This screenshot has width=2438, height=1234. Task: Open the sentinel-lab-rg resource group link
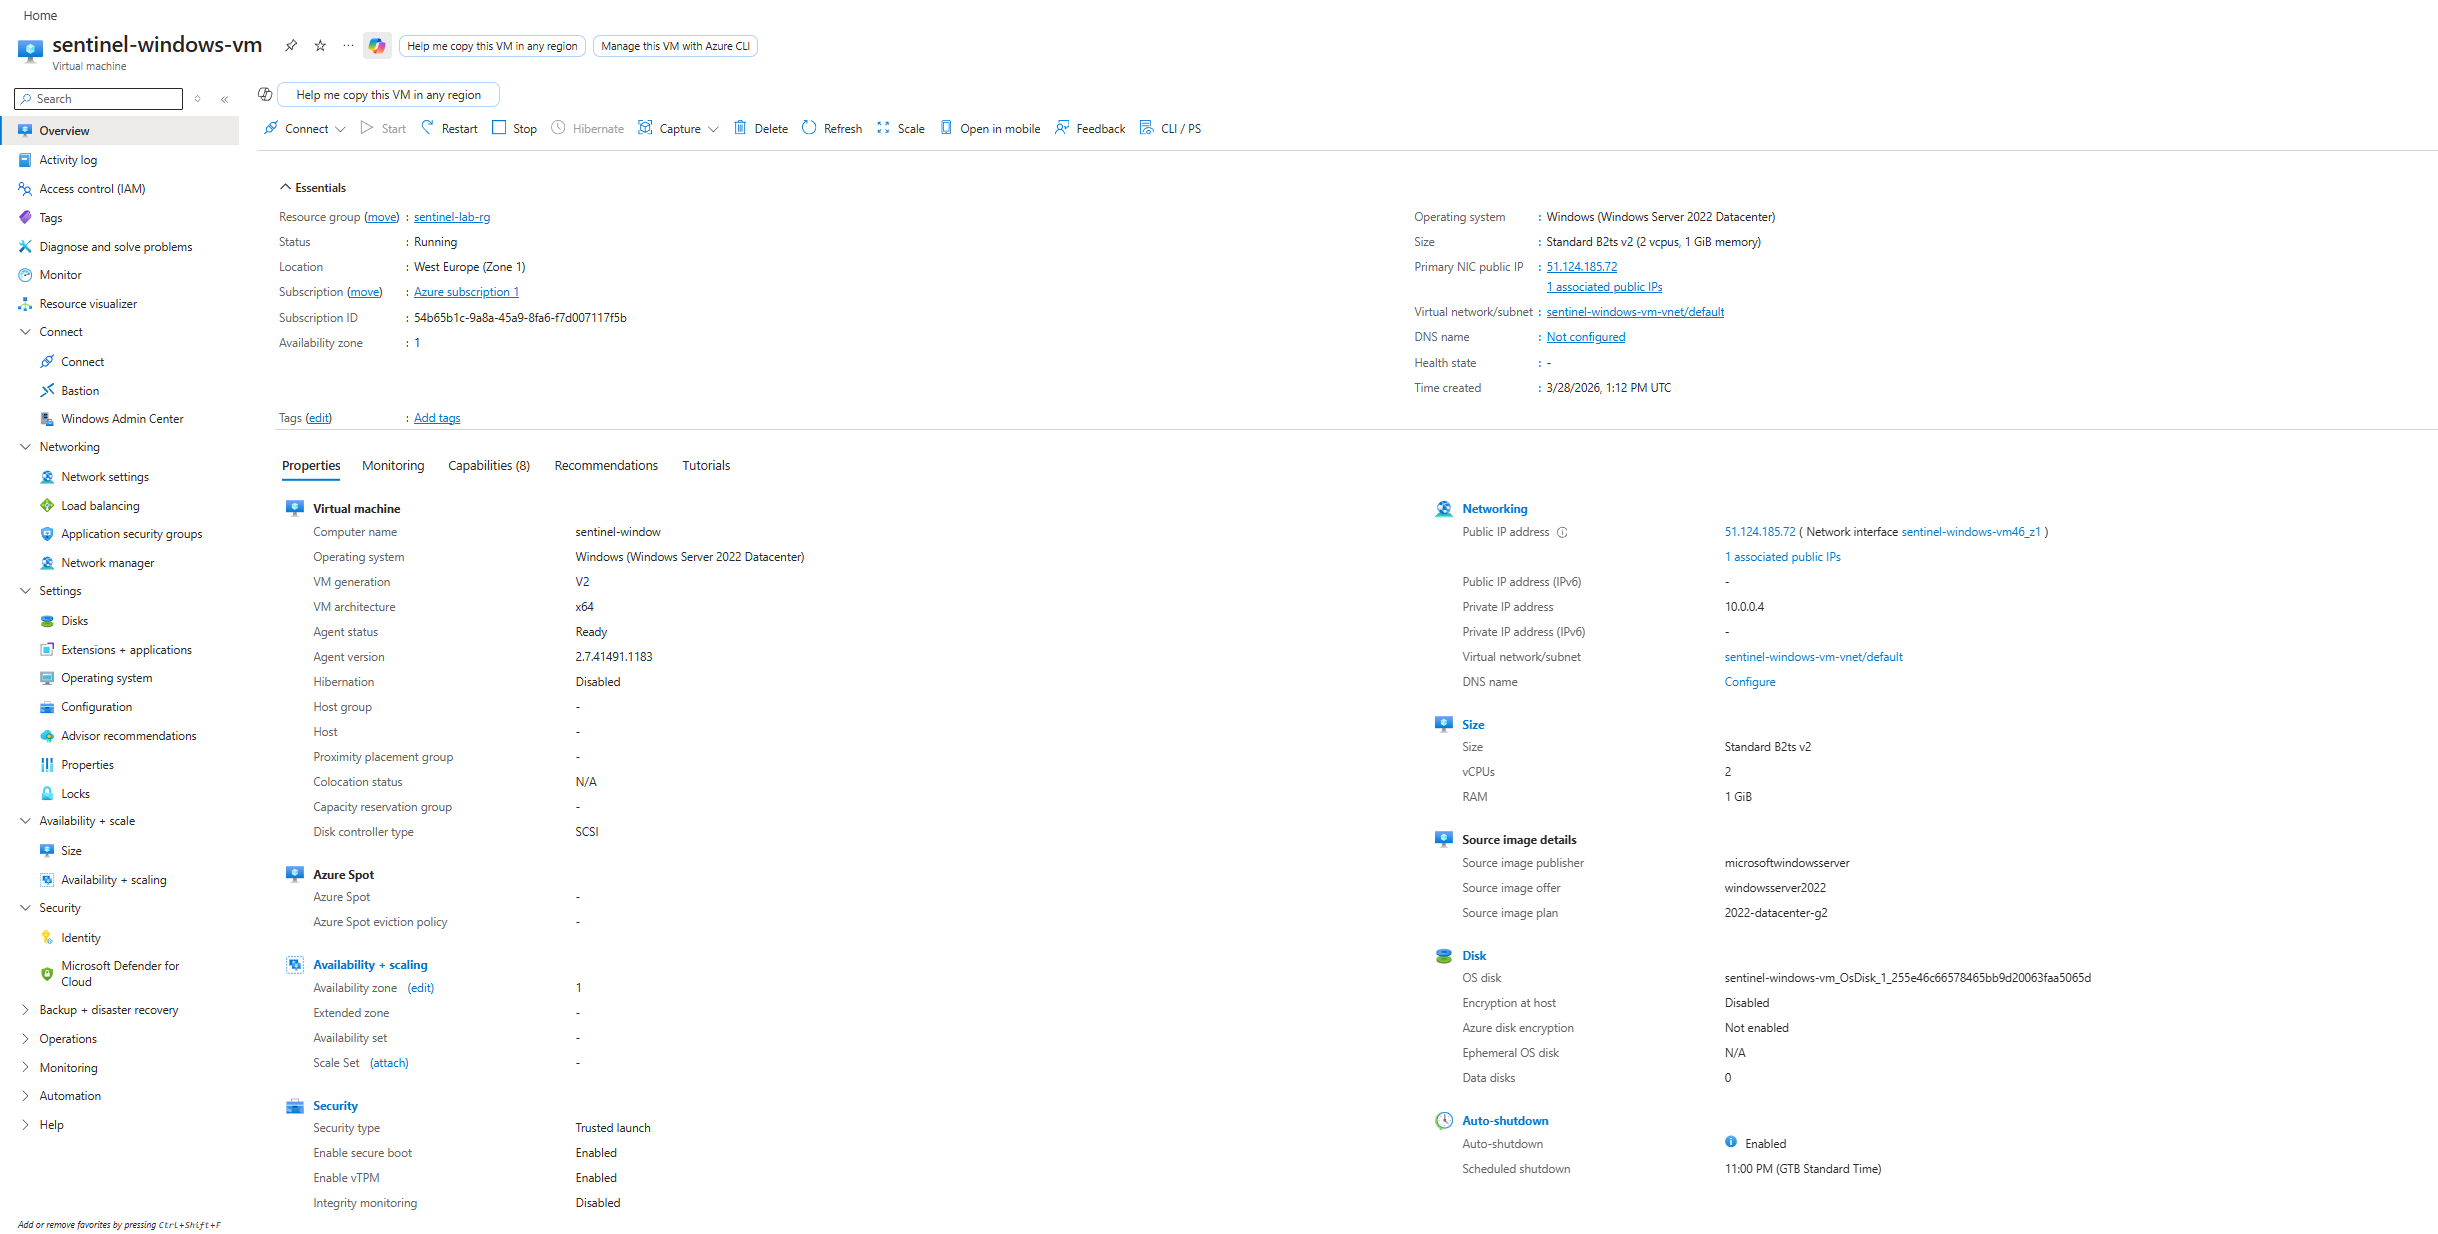[452, 217]
